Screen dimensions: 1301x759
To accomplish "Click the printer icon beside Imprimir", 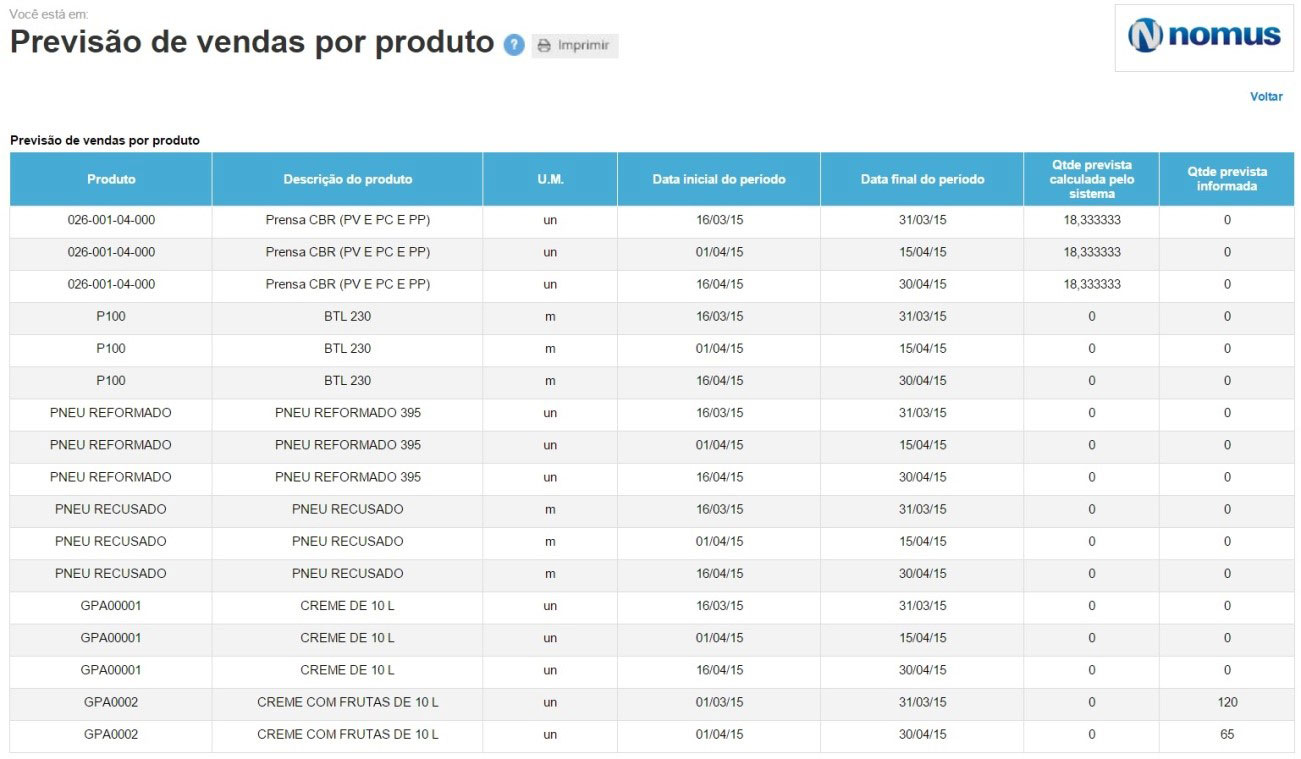I will click(544, 46).
